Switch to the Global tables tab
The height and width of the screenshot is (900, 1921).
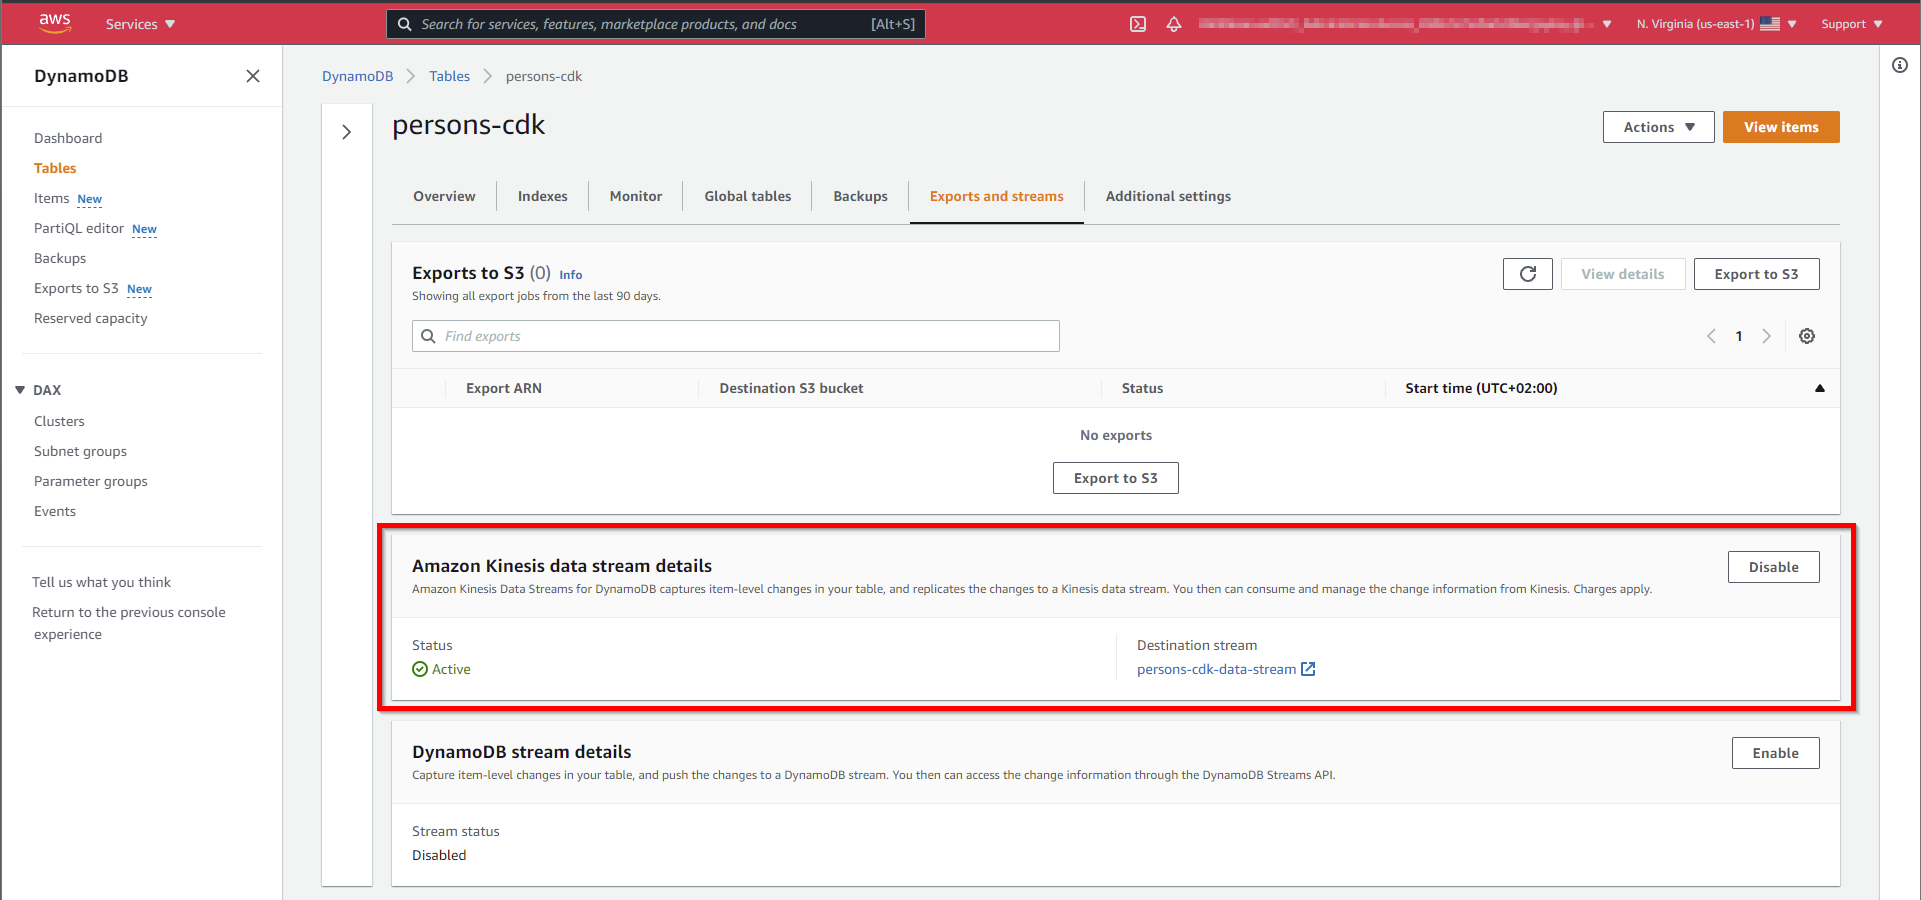[747, 196]
